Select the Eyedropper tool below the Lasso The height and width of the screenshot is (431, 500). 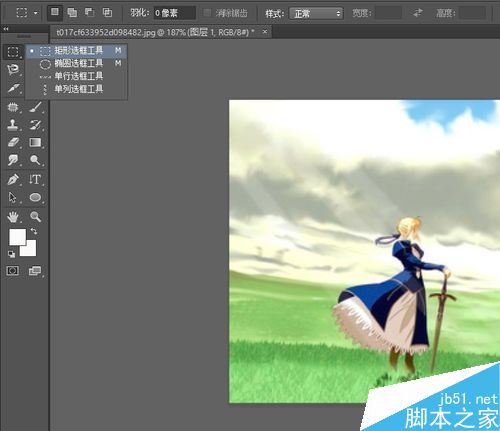pyautogui.click(x=13, y=88)
